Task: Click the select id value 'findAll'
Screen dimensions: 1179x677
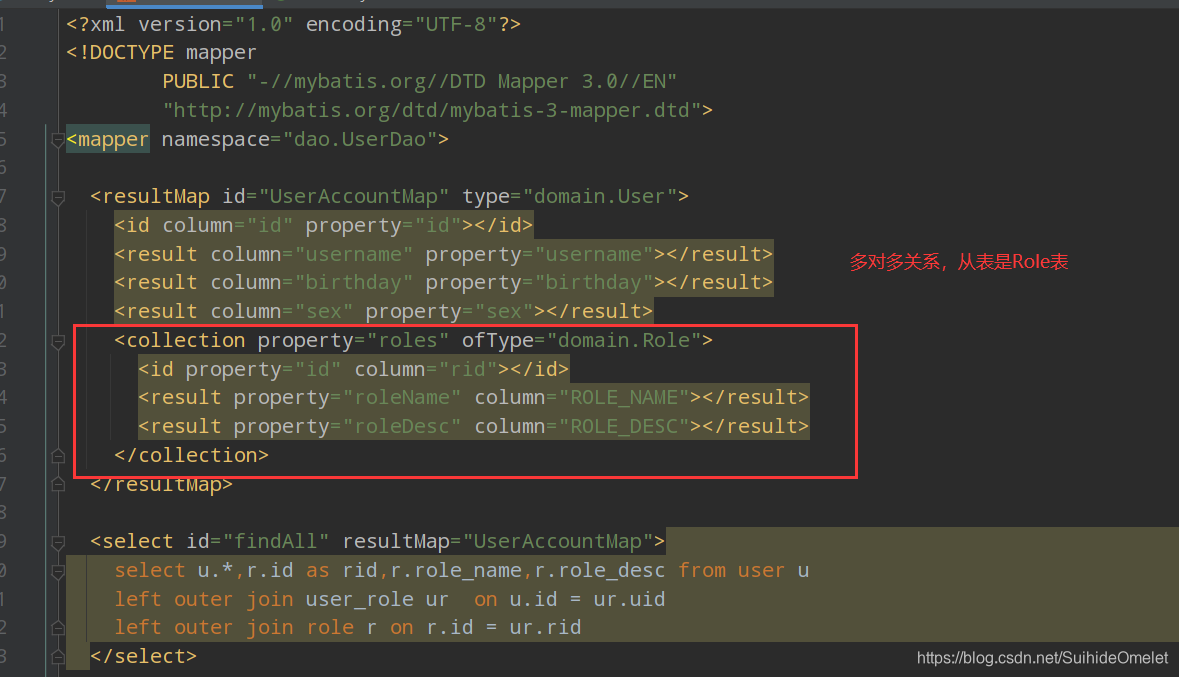Action: tap(276, 542)
